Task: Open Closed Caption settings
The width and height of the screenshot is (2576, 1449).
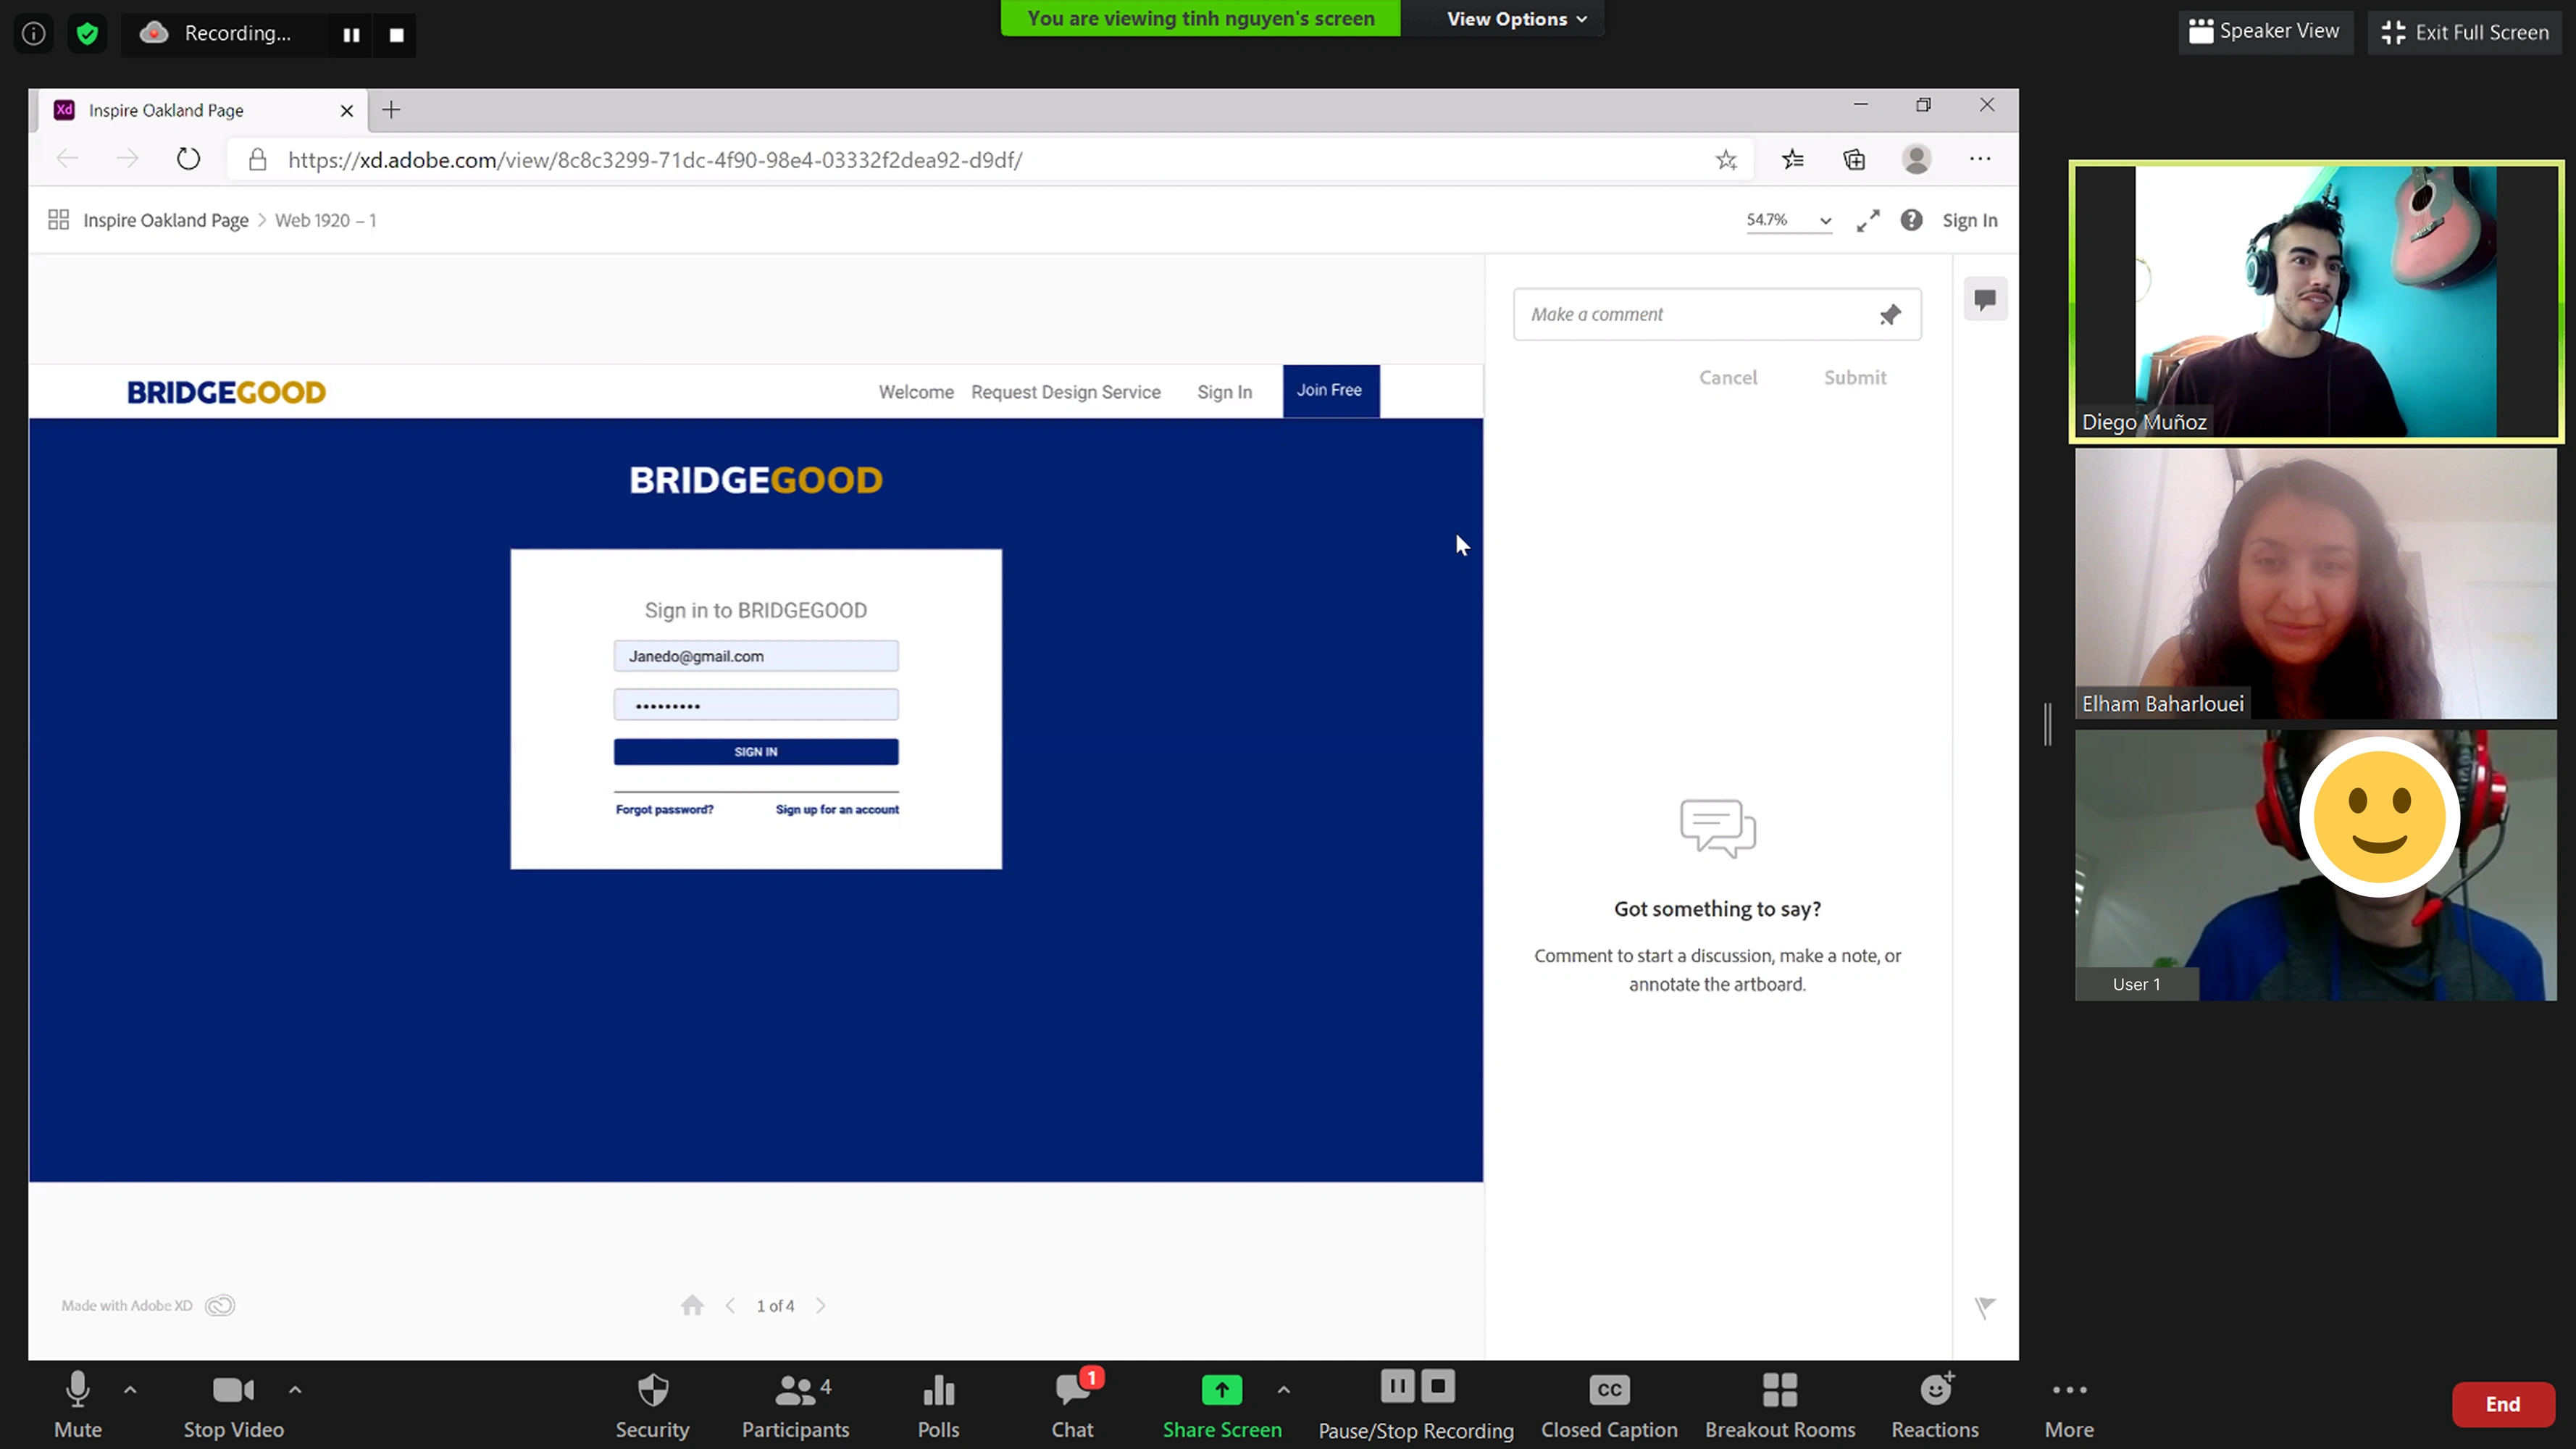Action: pos(1609,1405)
